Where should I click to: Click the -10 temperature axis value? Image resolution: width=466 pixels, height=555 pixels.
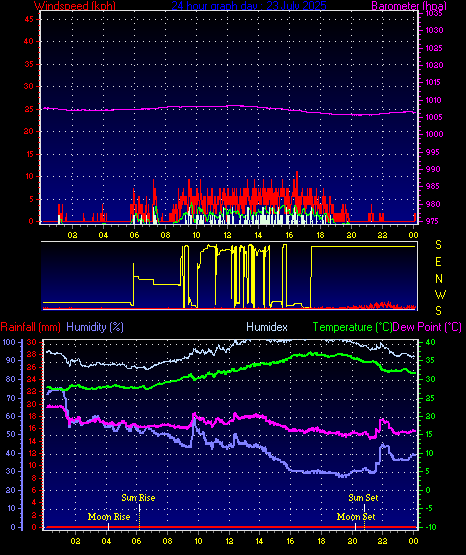[431, 527]
